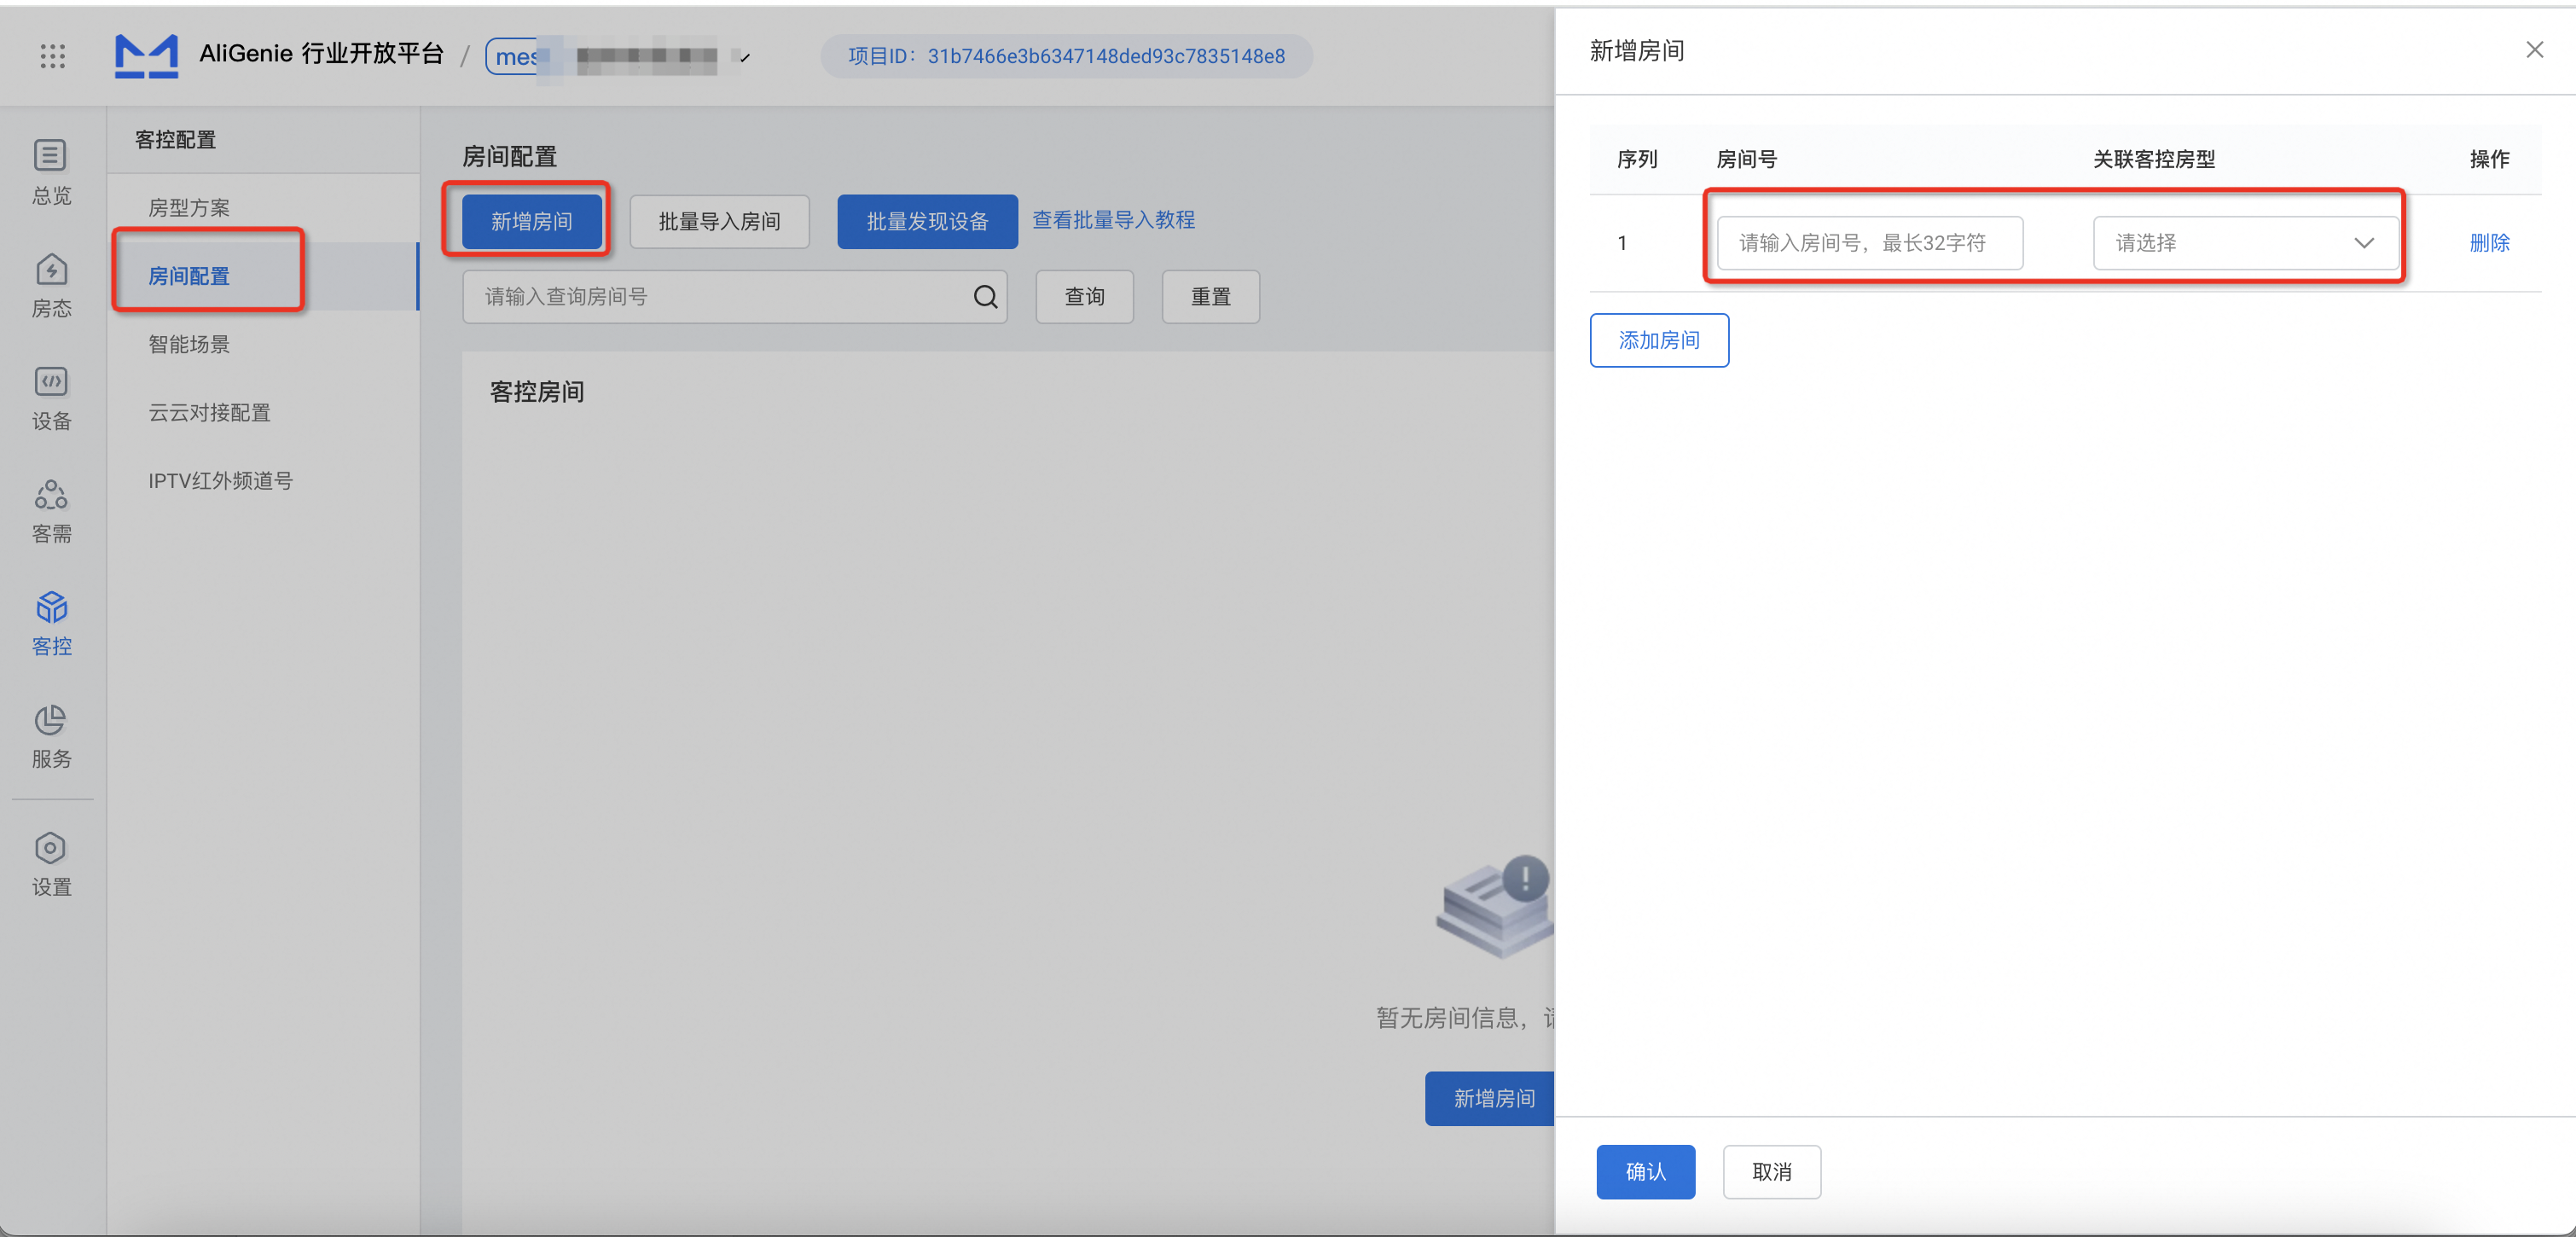2576x1237 pixels.
Task: Expand the 关联客控房型 dropdown
Action: coord(2245,243)
